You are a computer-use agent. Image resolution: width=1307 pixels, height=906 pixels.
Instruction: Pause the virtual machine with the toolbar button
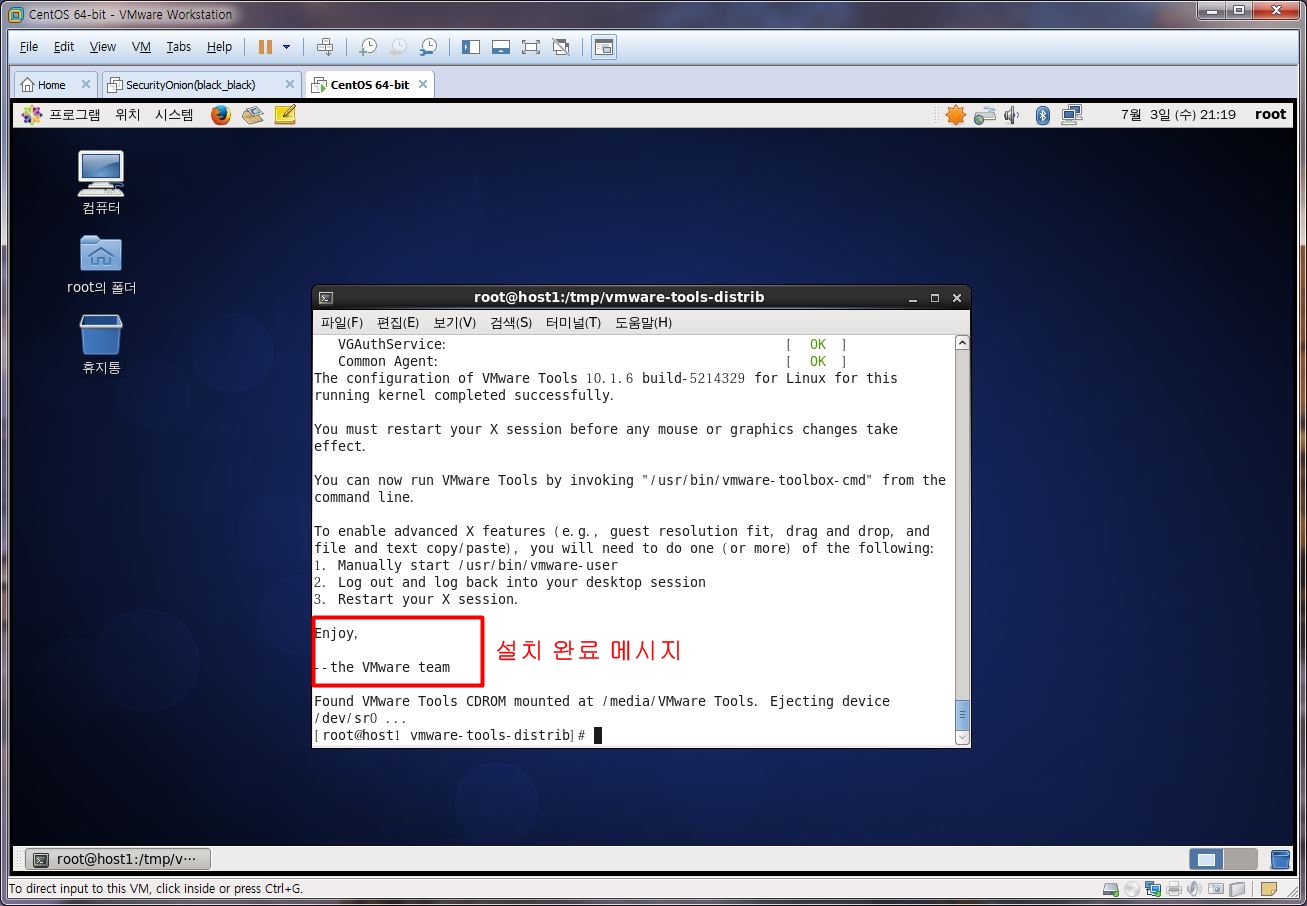pos(265,47)
